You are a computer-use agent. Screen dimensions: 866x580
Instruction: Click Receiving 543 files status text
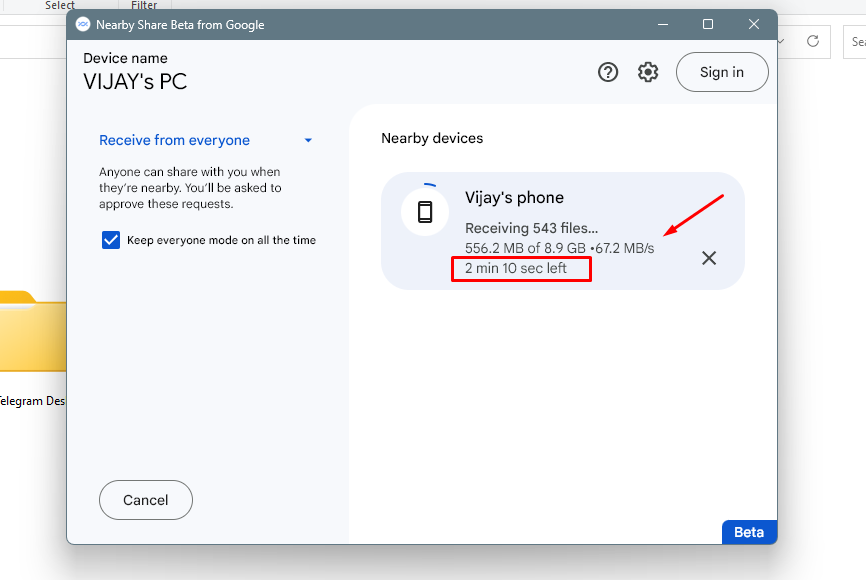tap(531, 228)
